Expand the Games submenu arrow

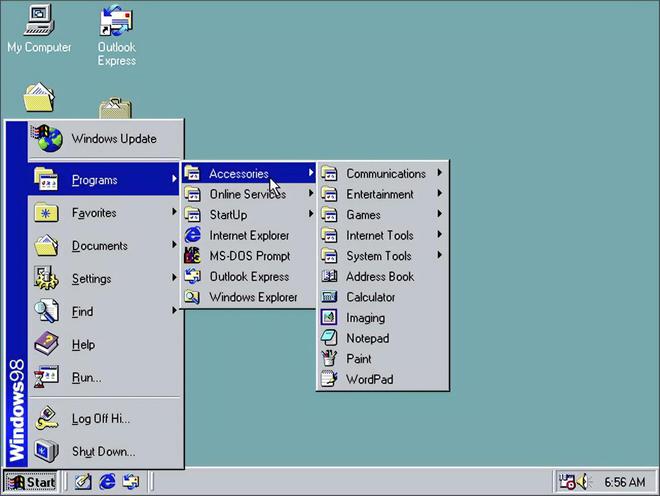(439, 214)
